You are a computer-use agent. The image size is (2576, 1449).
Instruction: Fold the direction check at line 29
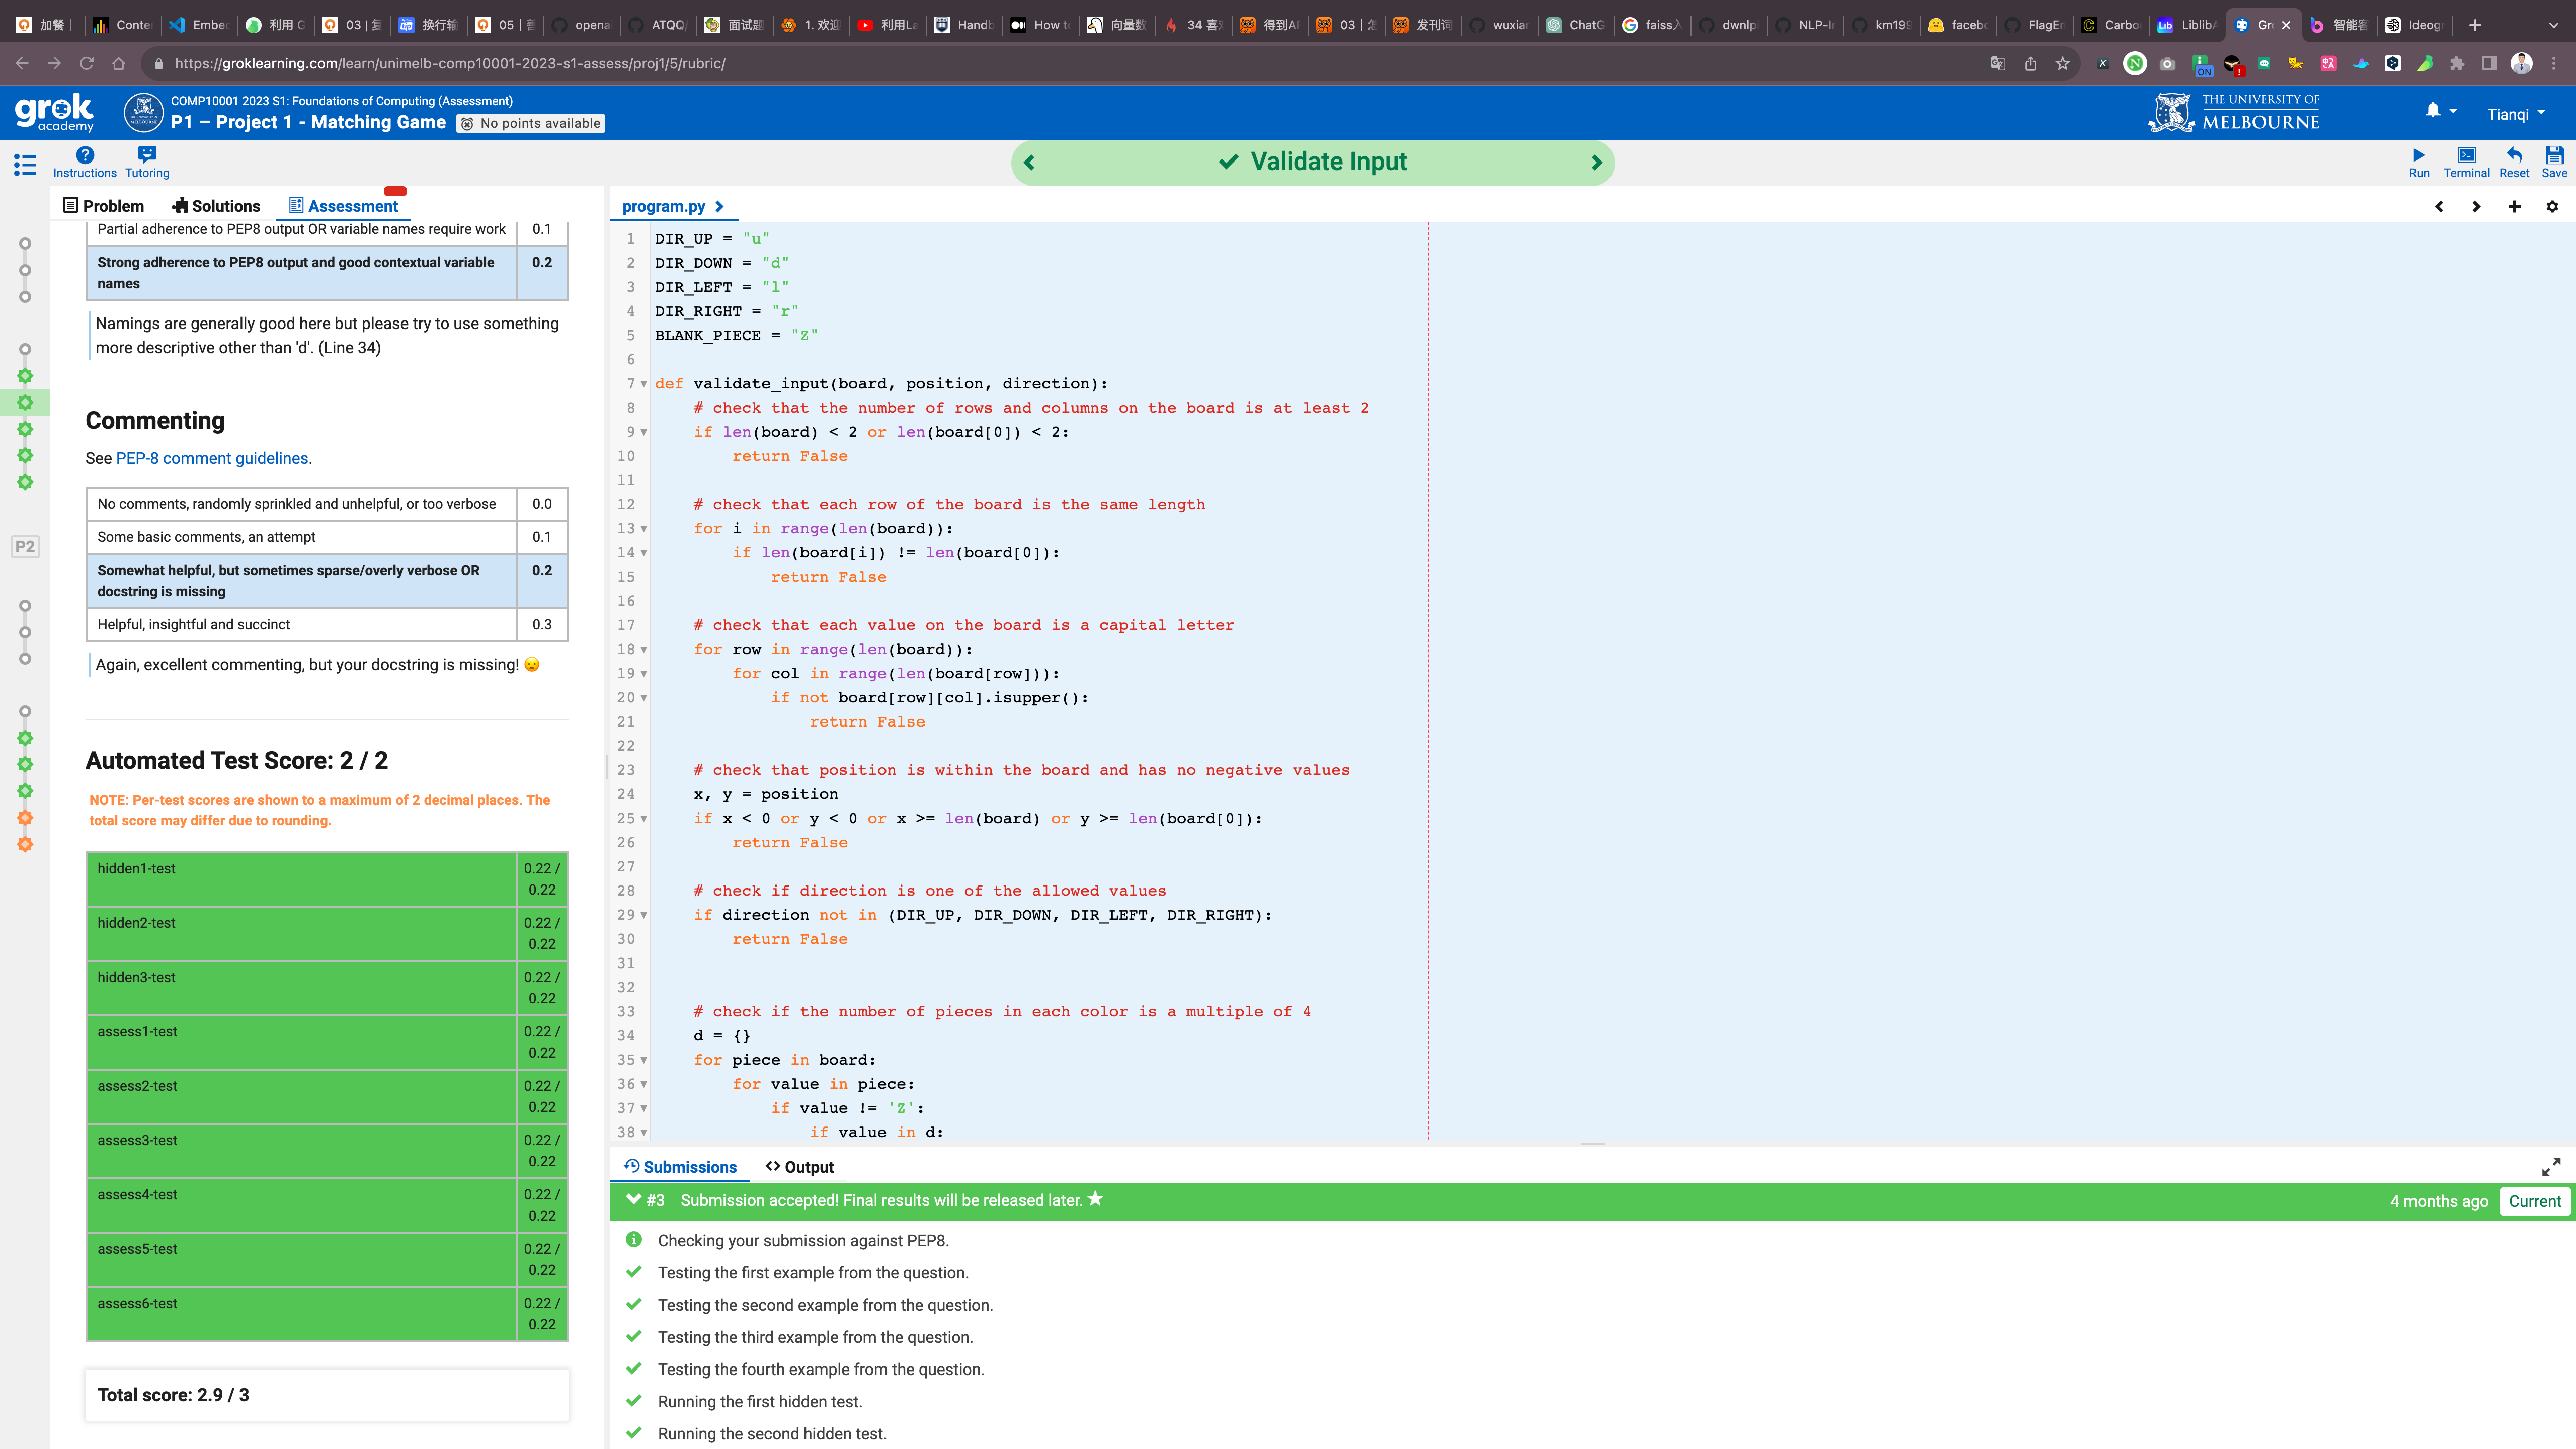[644, 915]
